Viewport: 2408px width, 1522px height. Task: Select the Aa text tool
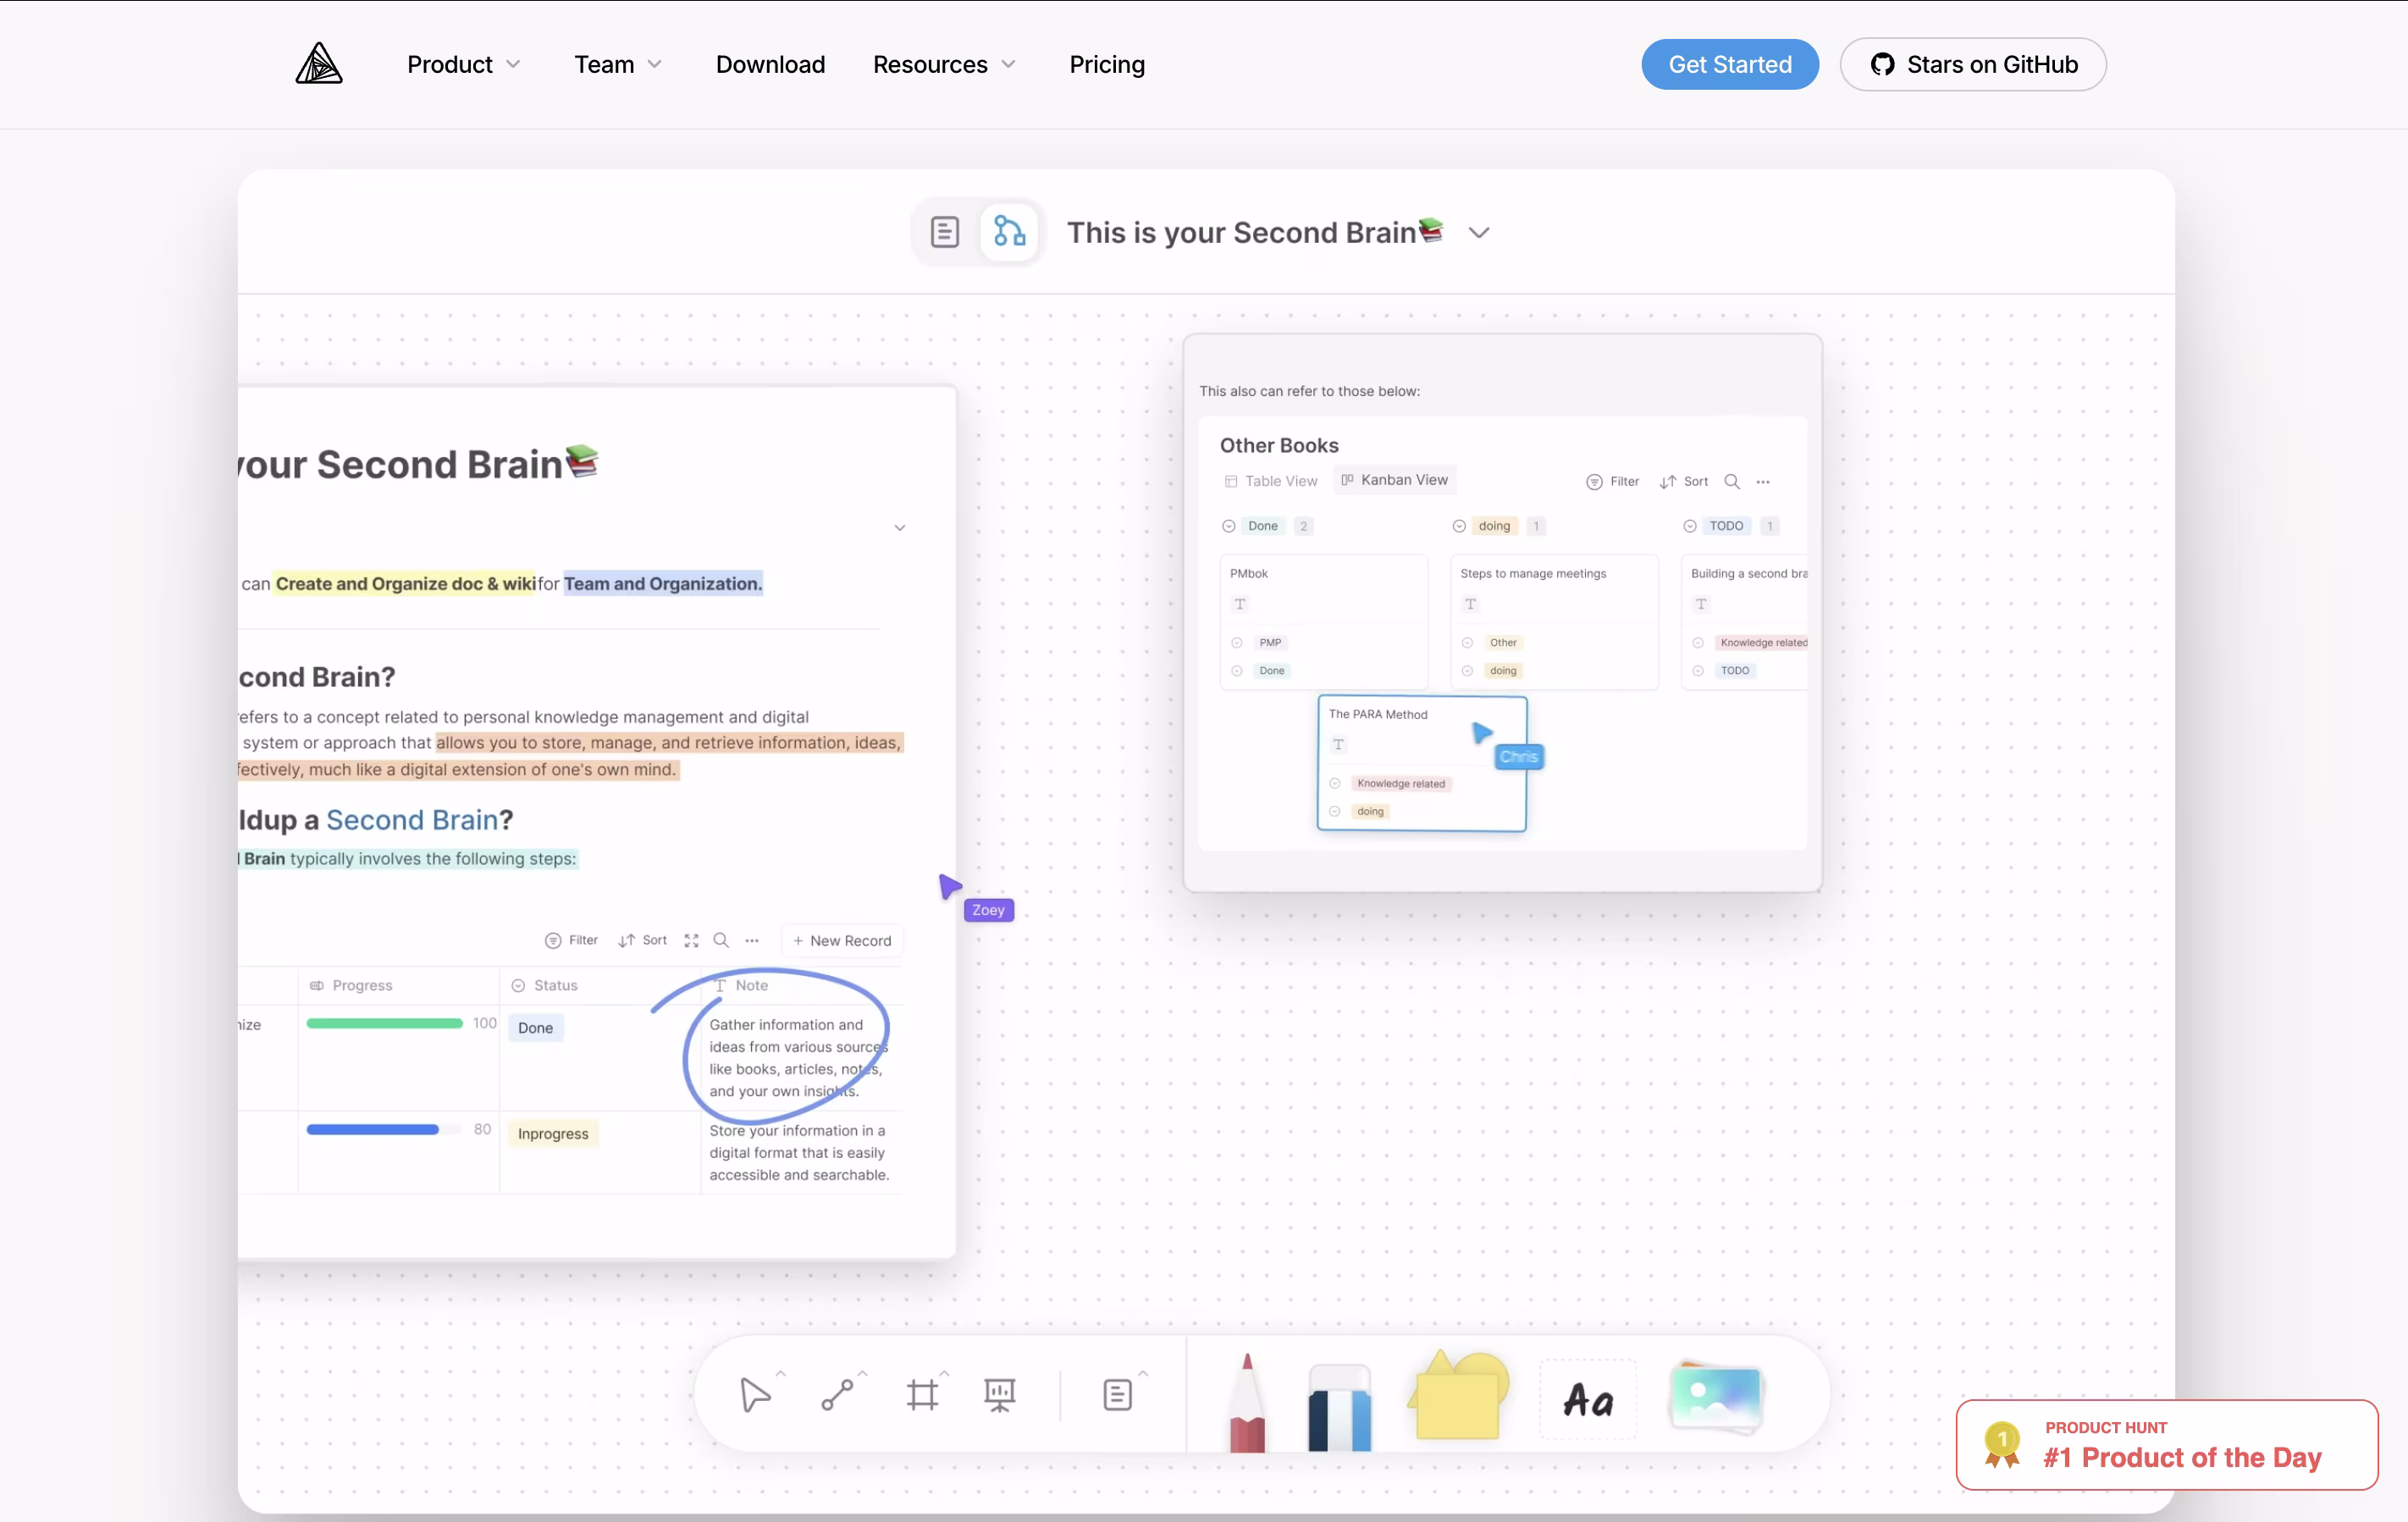click(1588, 1400)
